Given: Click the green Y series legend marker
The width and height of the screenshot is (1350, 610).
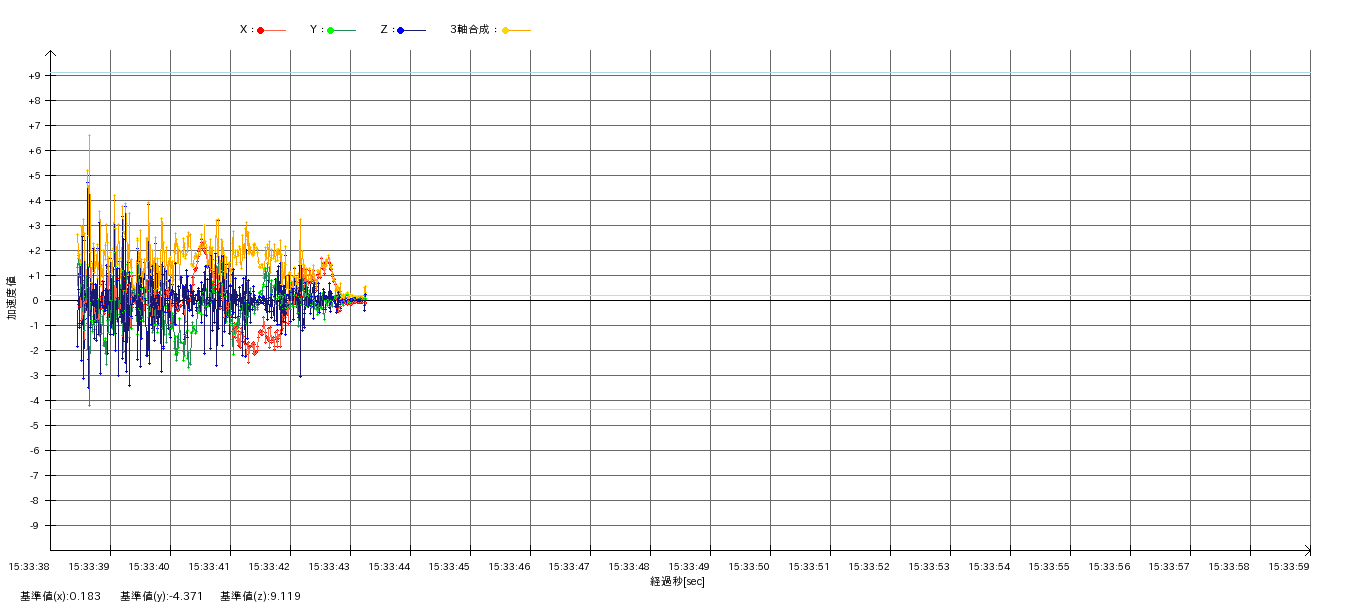Looking at the screenshot, I should point(331,30).
